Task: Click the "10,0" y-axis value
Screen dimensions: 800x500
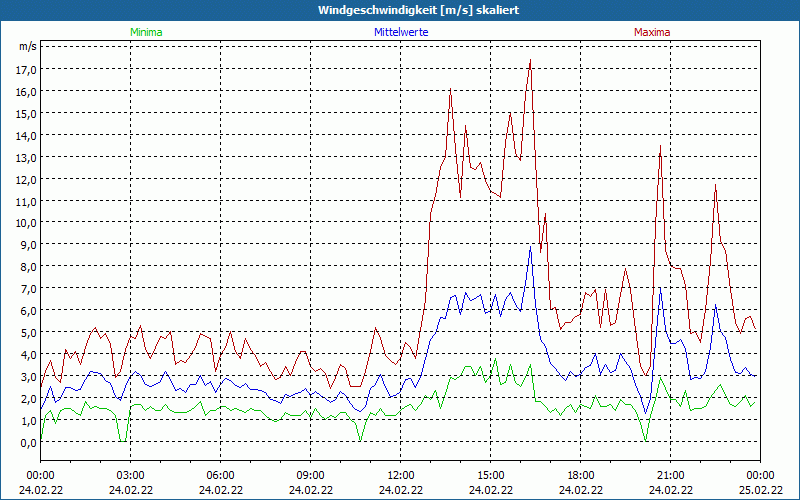Action: click(x=26, y=222)
